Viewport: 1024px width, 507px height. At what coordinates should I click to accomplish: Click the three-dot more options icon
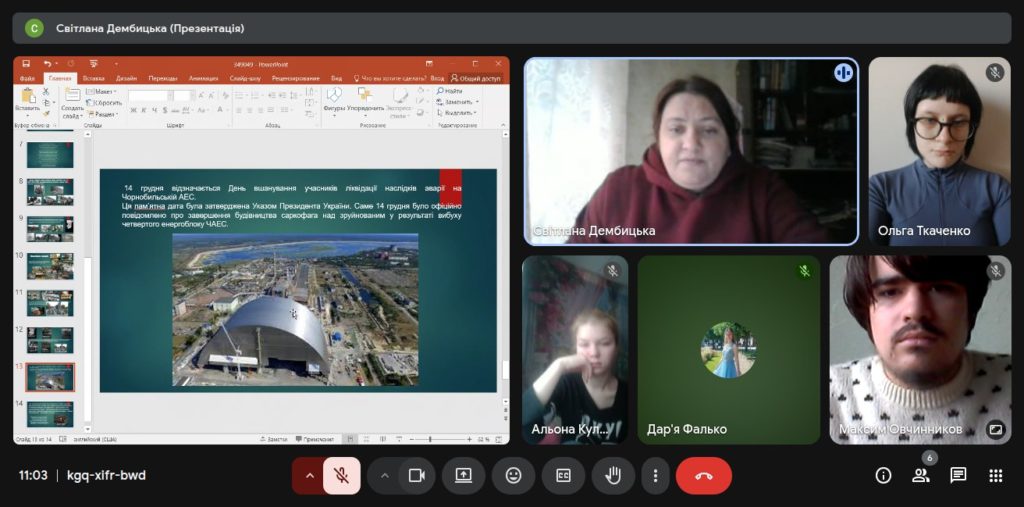point(655,476)
